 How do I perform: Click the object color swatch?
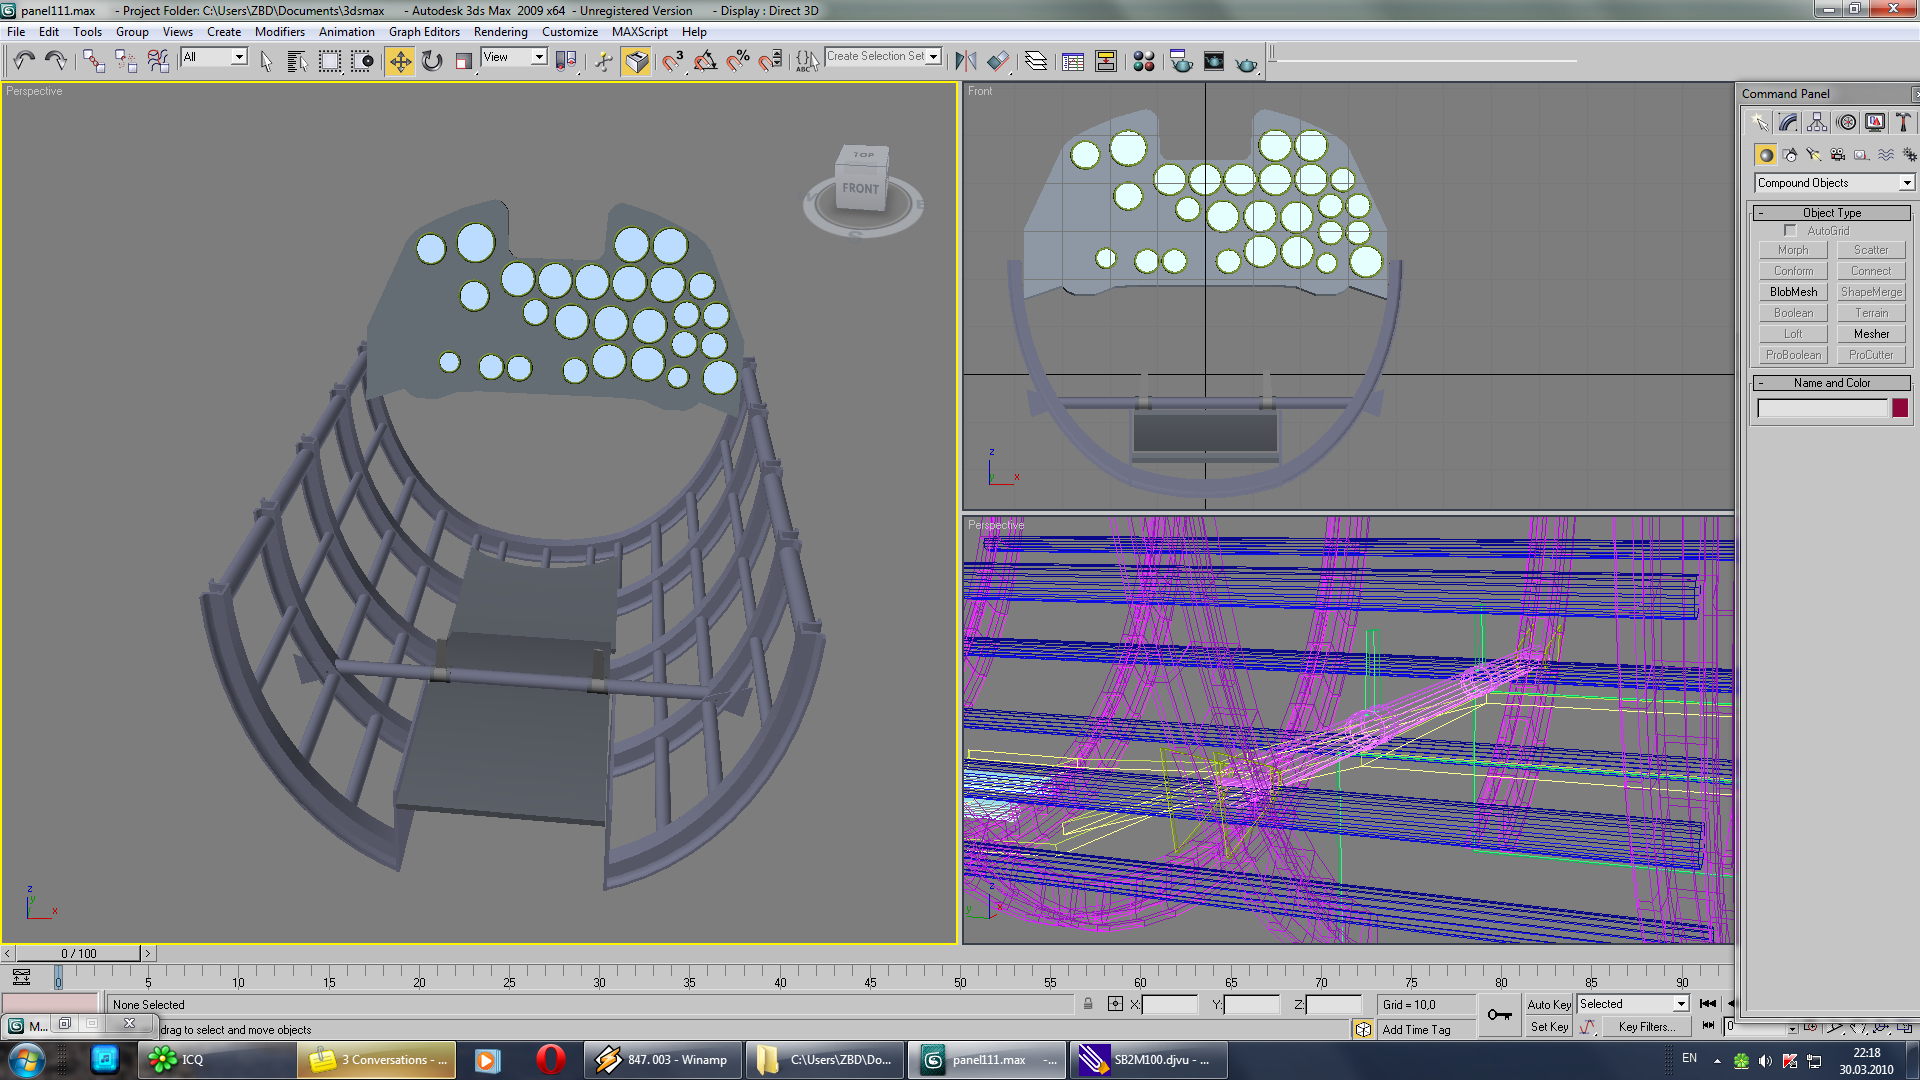[1900, 408]
